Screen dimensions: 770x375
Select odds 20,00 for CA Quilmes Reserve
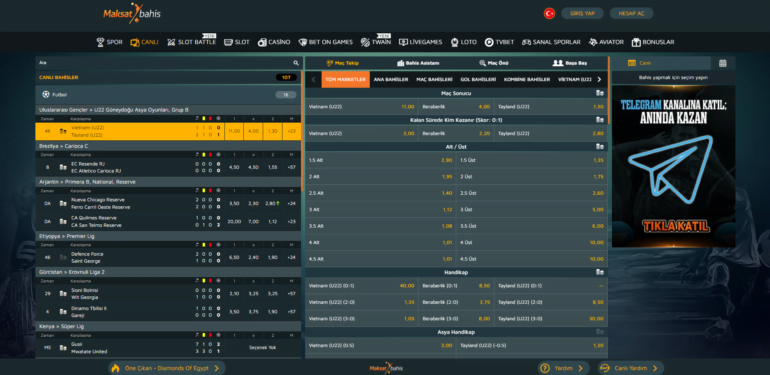pos(234,221)
